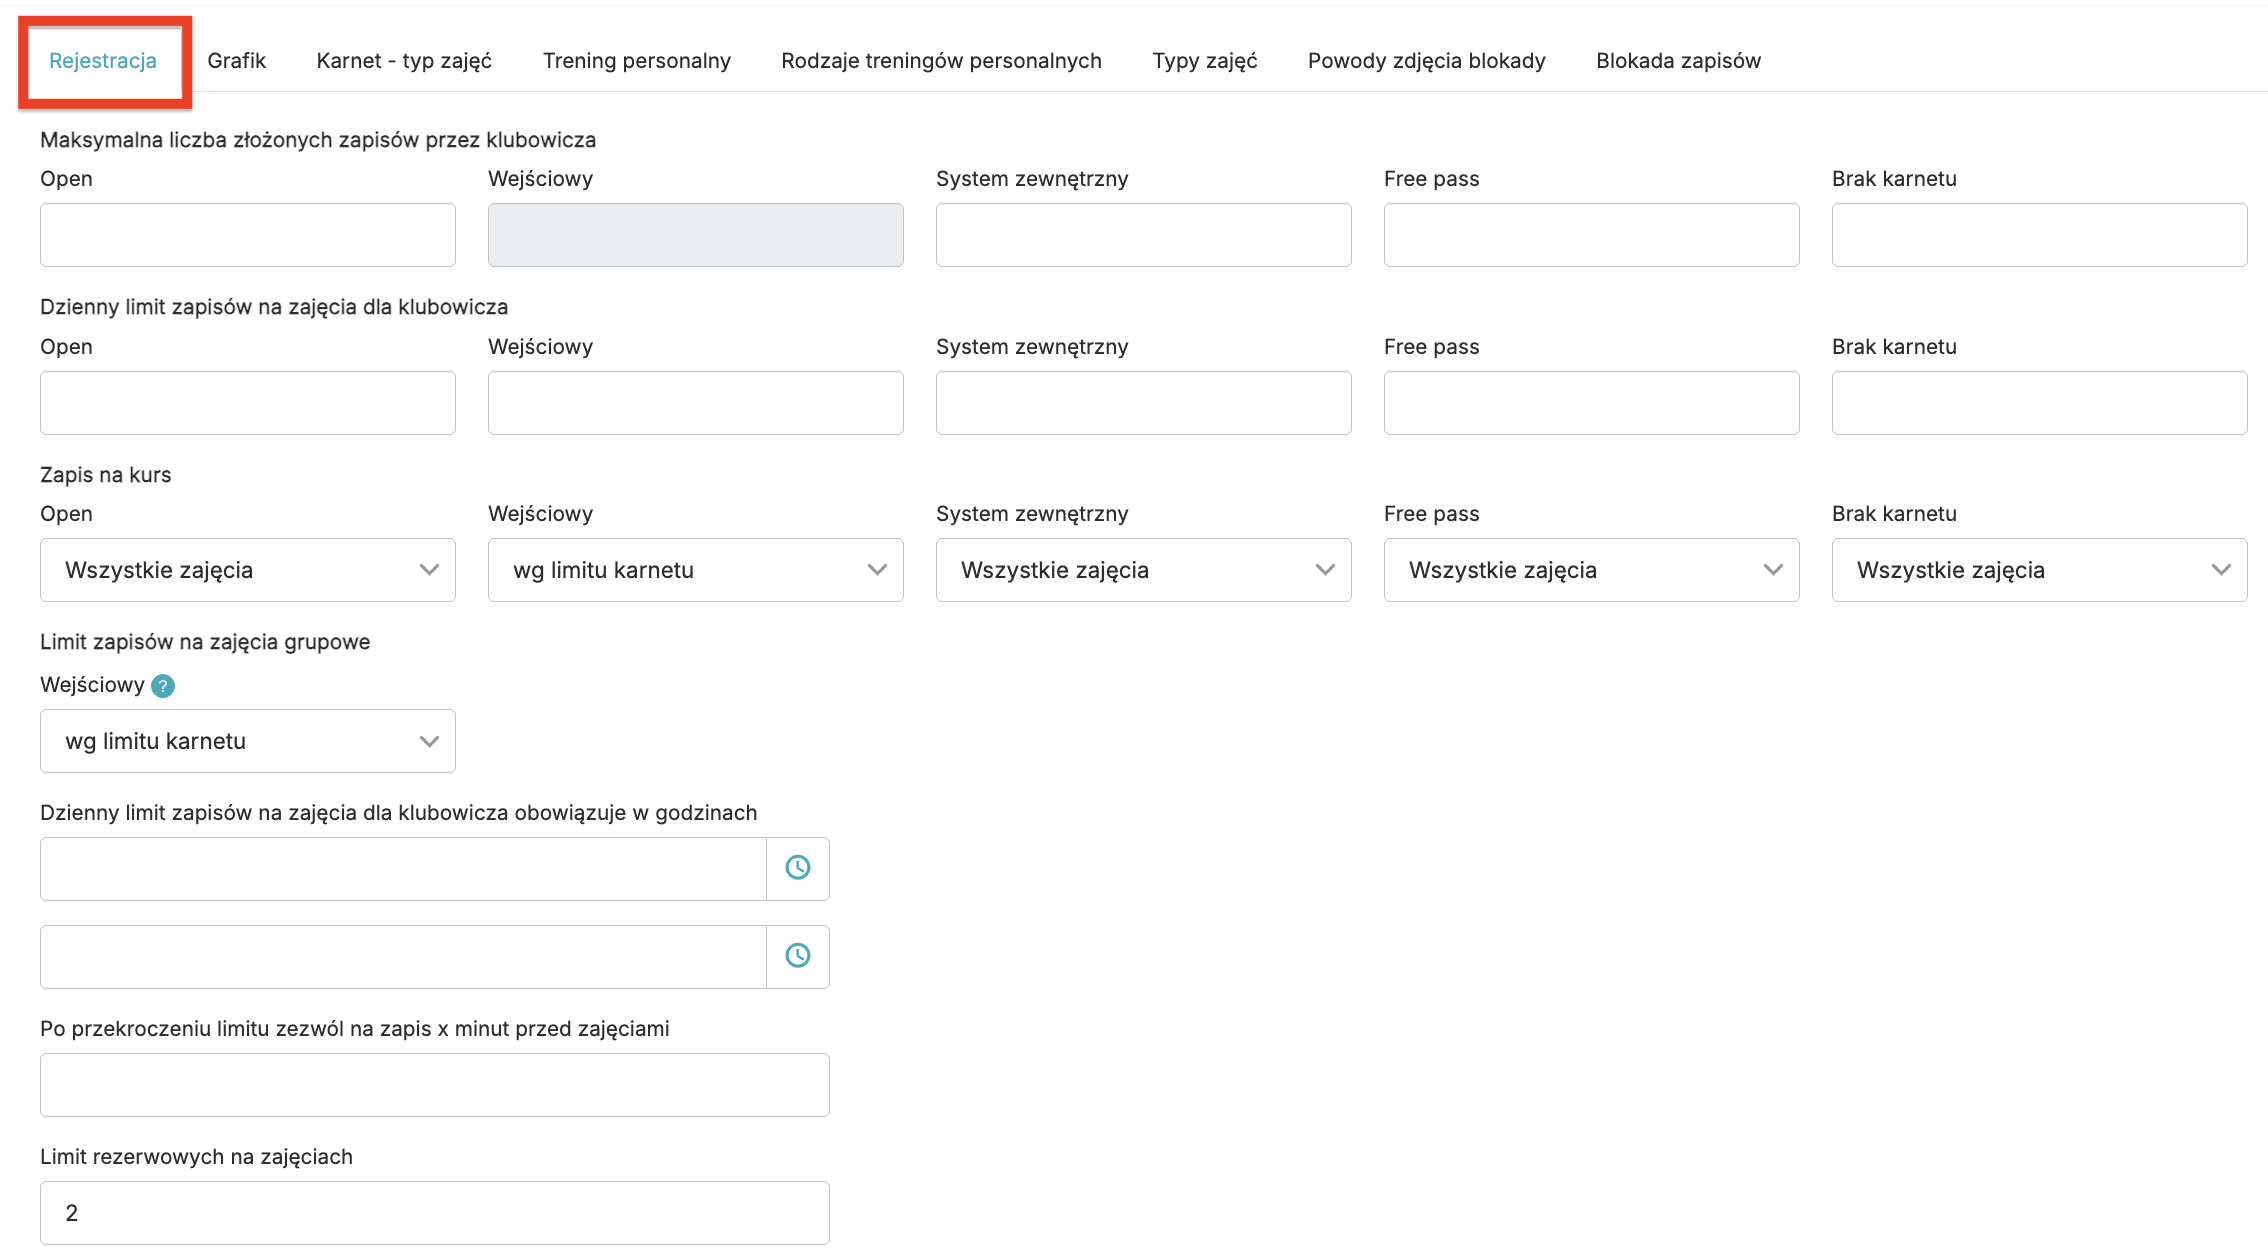Switch to Blokada zapisów tab
2268x1258 pixels.
click(x=1678, y=61)
